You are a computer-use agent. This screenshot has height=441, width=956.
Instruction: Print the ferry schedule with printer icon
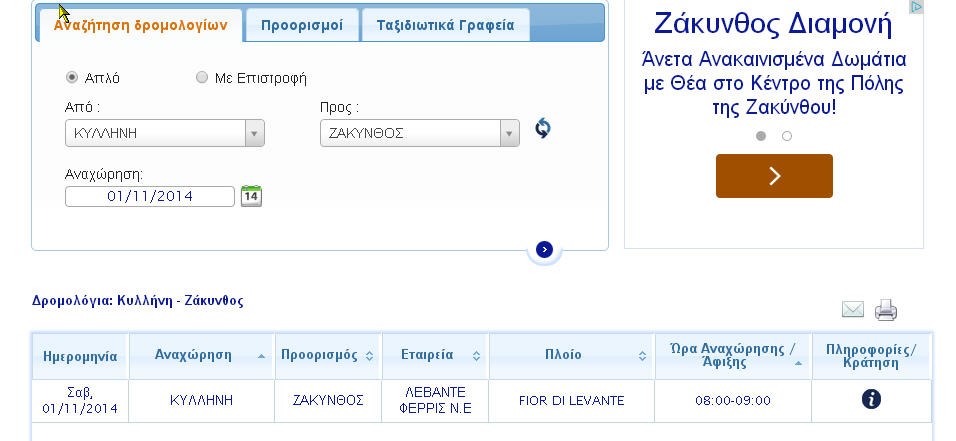[x=886, y=310]
